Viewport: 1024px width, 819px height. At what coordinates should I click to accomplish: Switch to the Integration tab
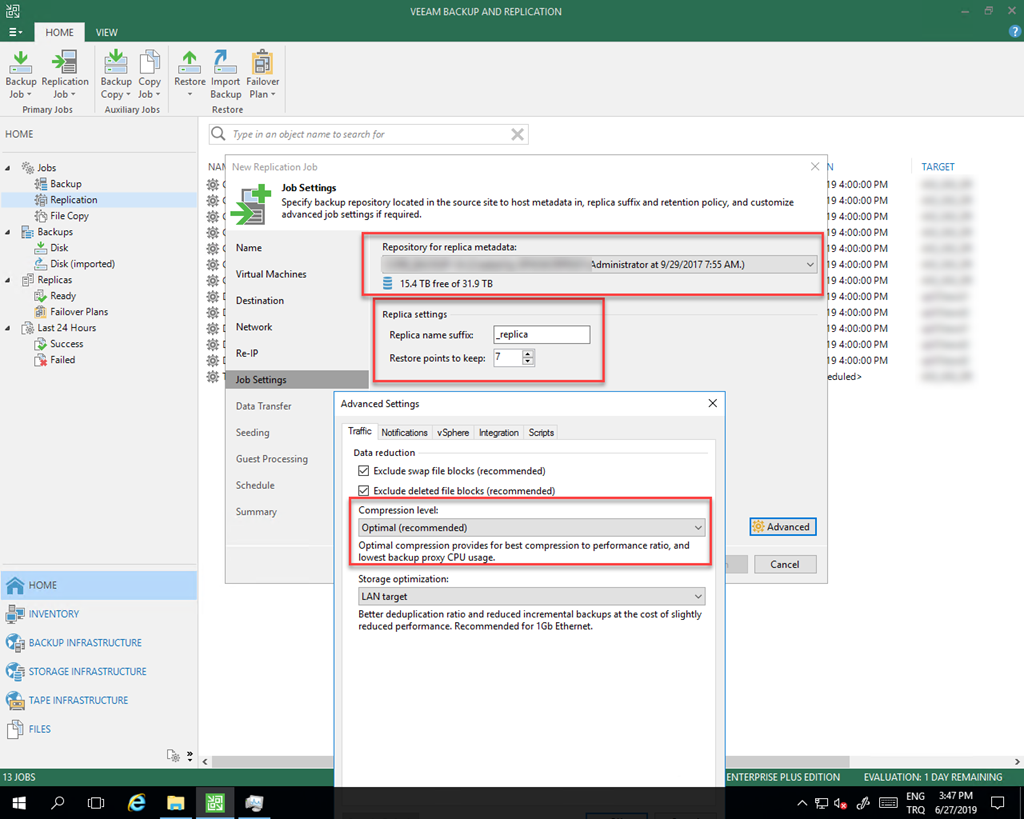499,432
